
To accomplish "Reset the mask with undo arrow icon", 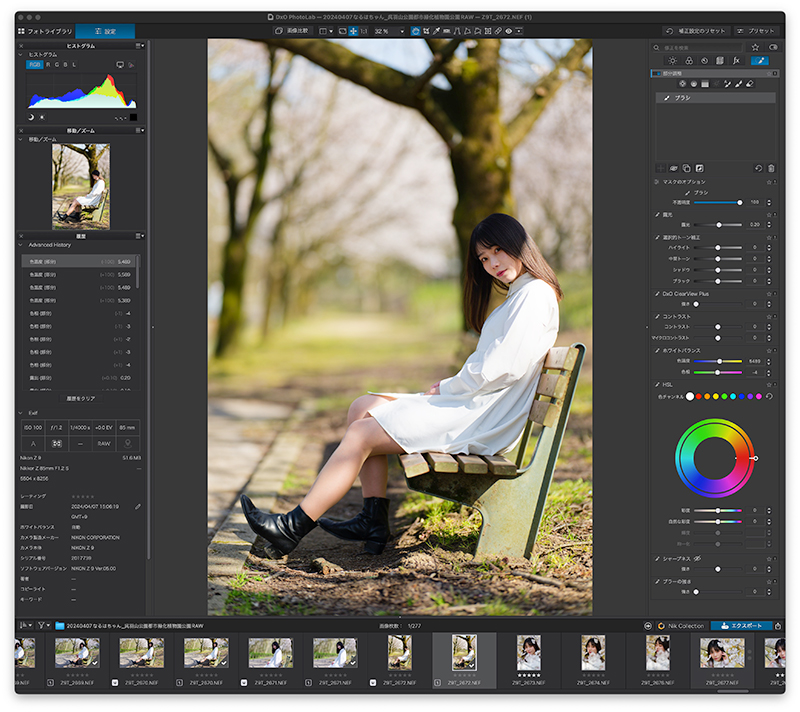I will coord(758,168).
